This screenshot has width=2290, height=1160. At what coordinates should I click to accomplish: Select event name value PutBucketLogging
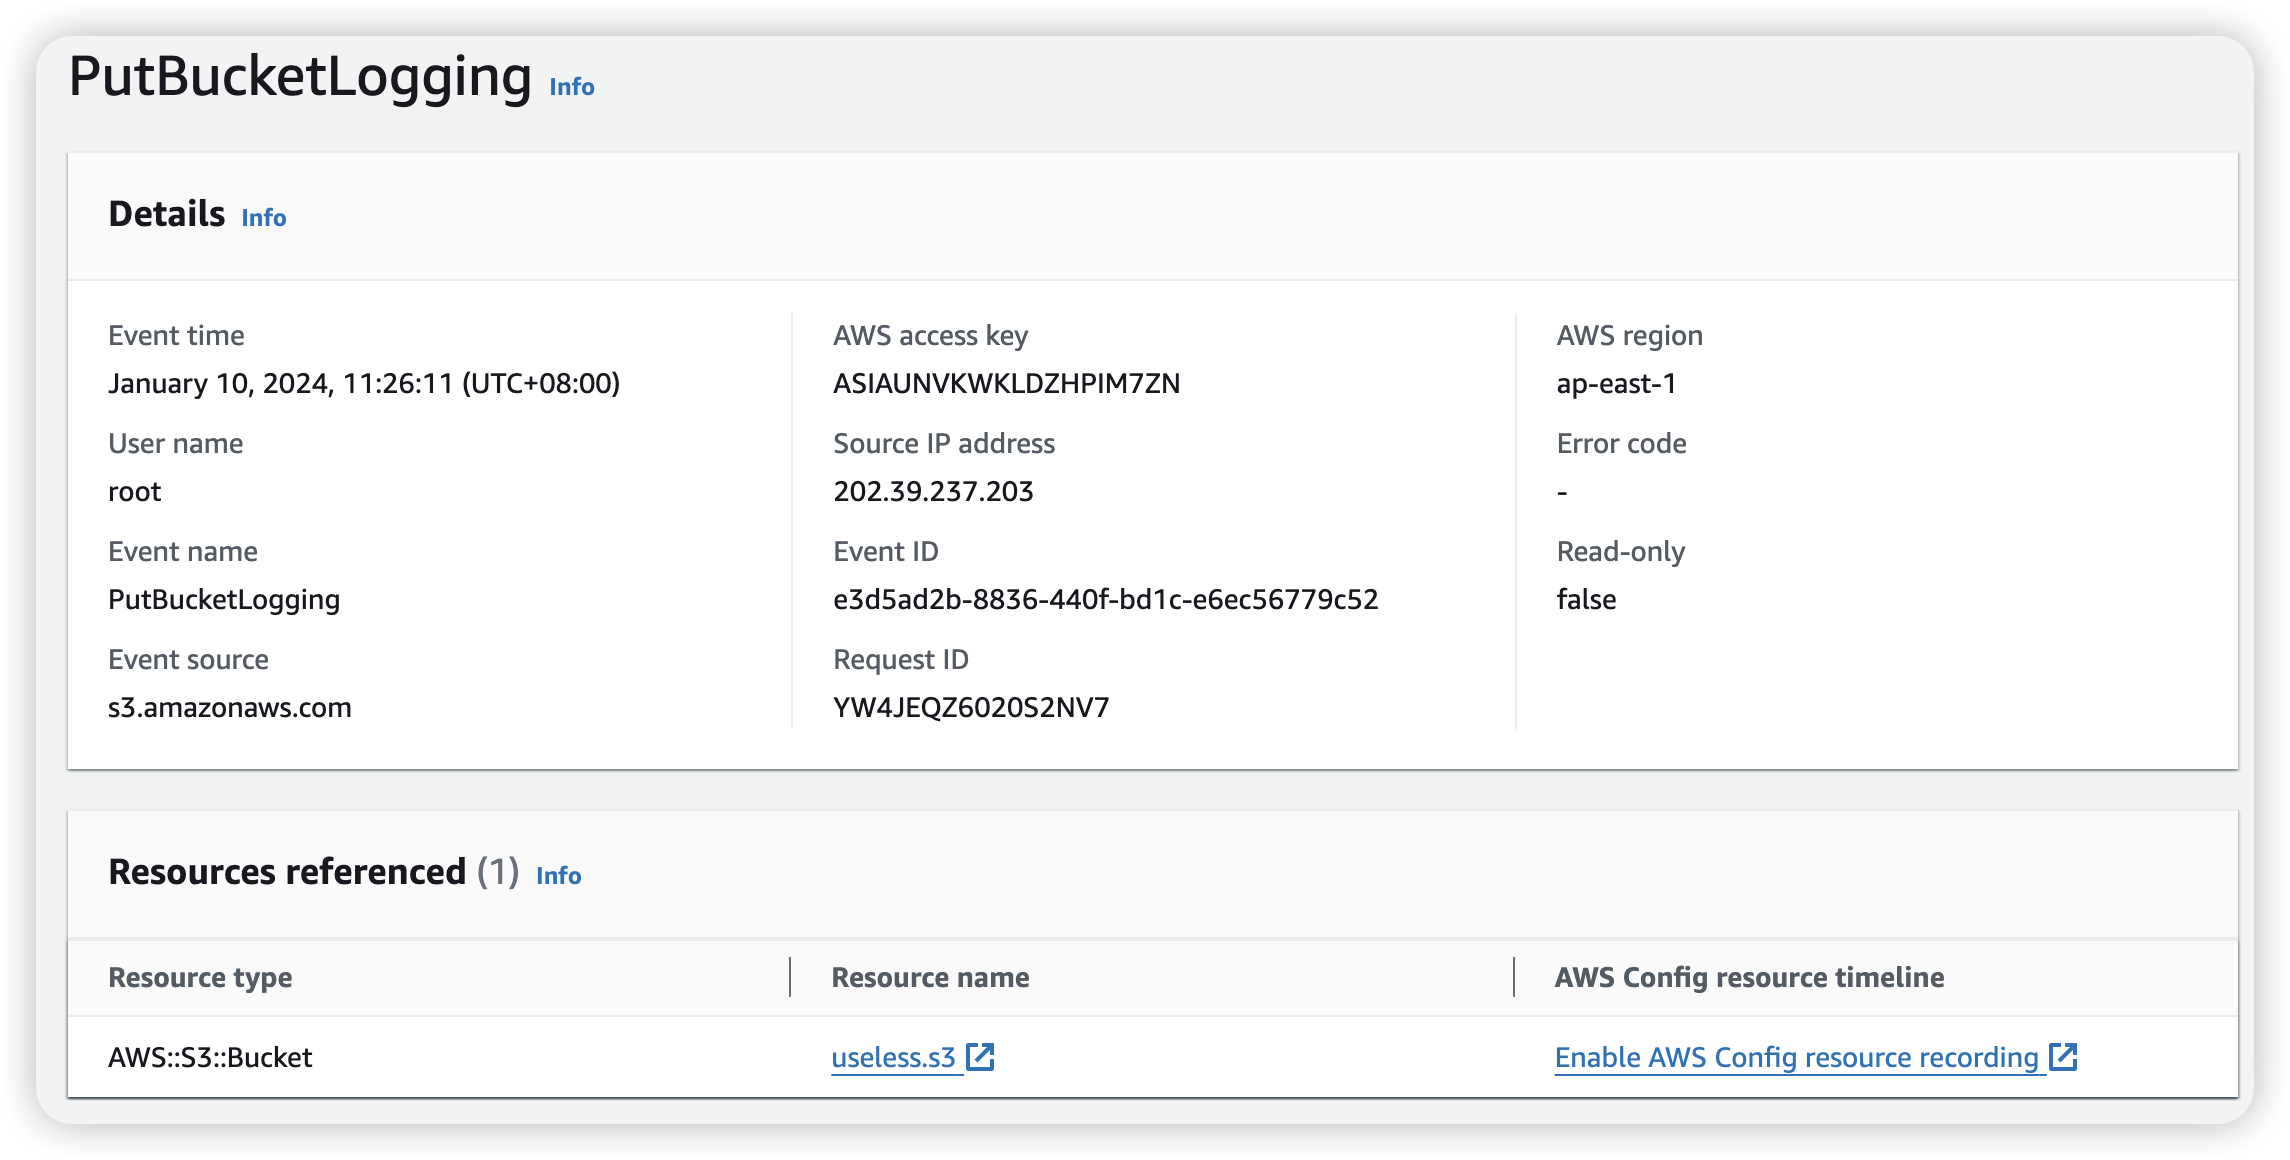224,599
